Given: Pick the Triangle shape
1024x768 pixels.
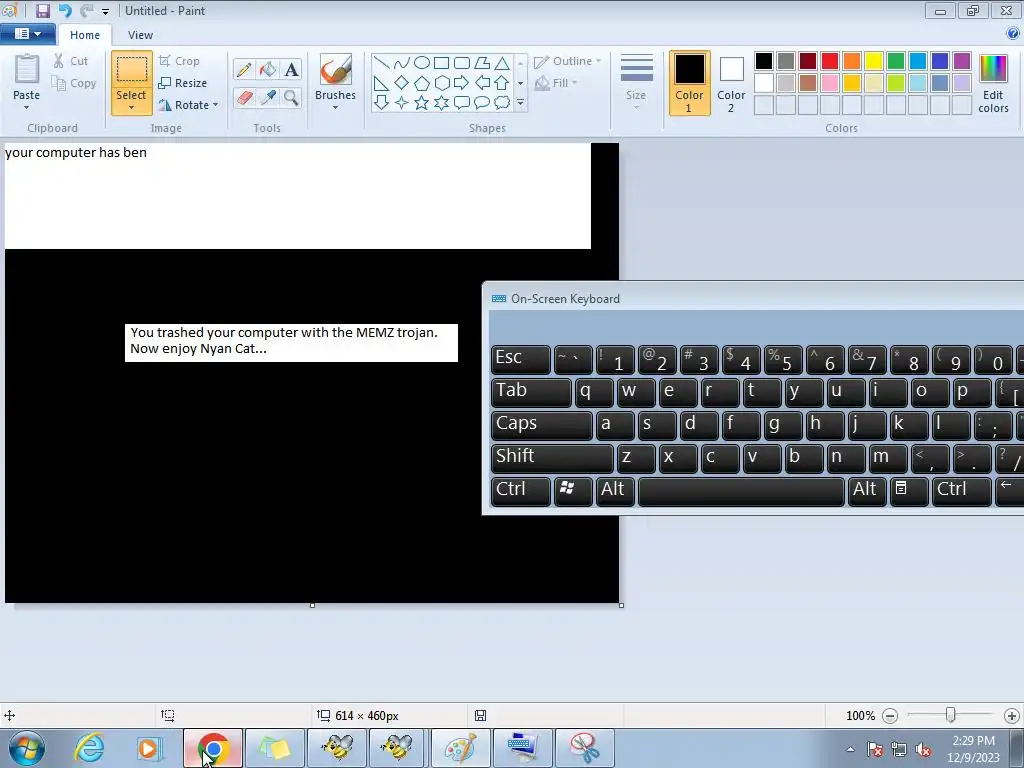Looking at the screenshot, I should pos(502,63).
